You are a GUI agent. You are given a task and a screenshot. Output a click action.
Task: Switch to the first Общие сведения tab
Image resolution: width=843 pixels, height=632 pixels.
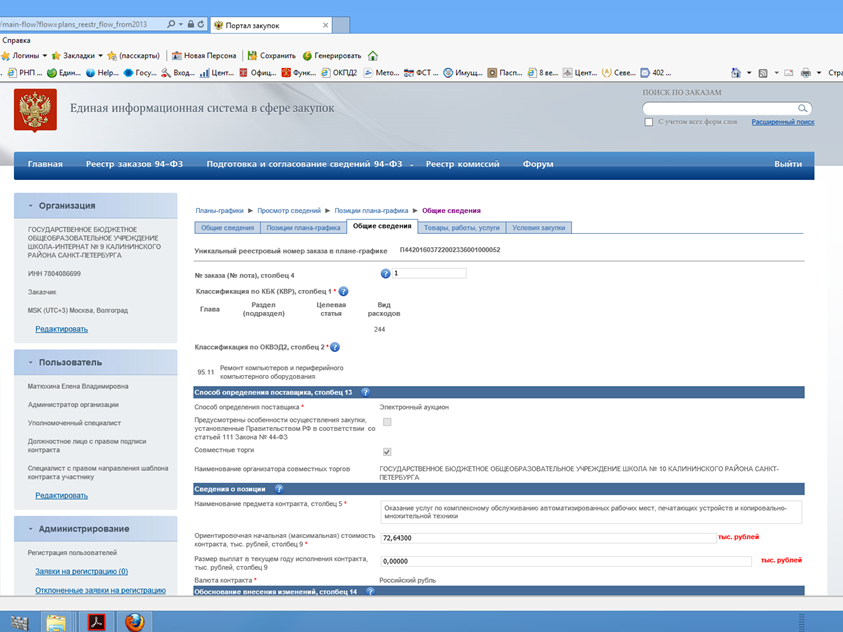click(227, 228)
